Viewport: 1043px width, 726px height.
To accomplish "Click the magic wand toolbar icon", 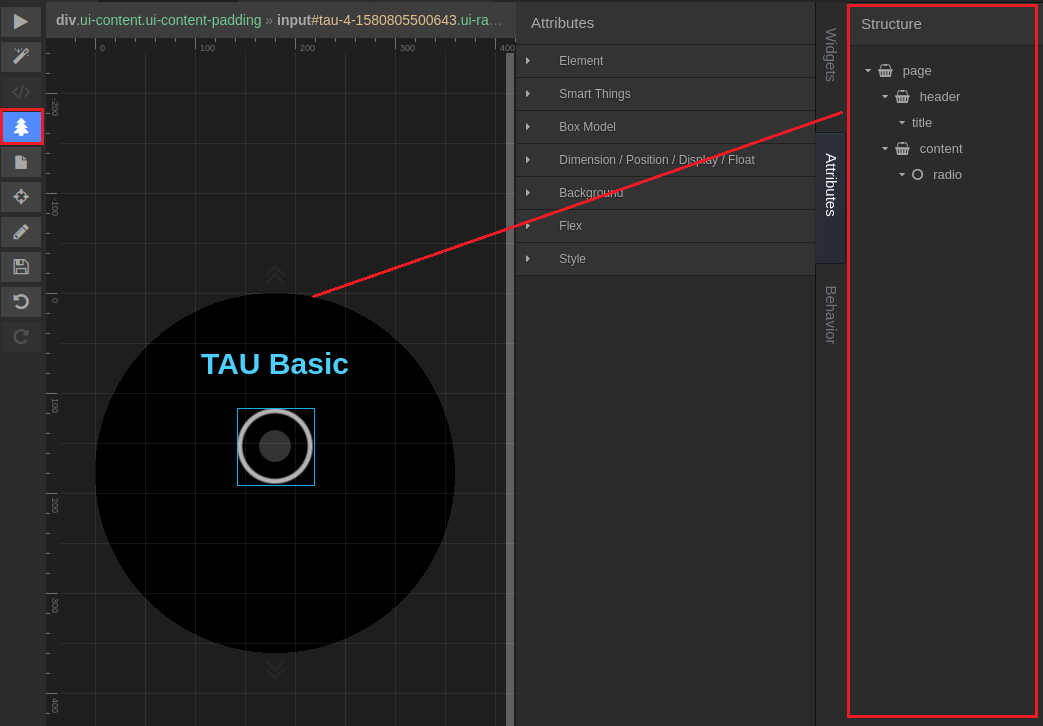I will pos(21,57).
